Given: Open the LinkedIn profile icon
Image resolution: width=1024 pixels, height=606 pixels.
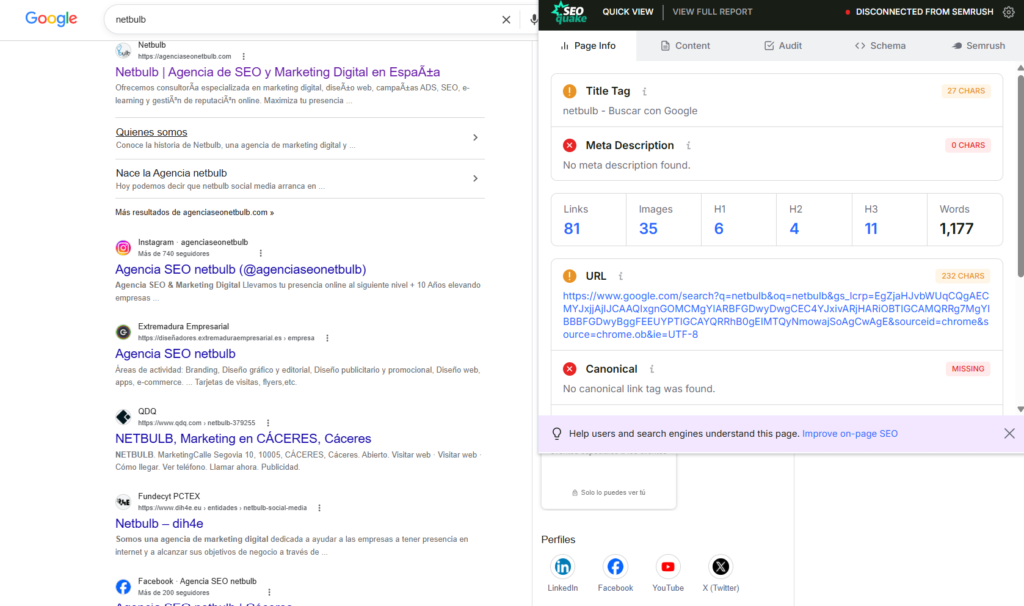Looking at the screenshot, I should coord(562,567).
